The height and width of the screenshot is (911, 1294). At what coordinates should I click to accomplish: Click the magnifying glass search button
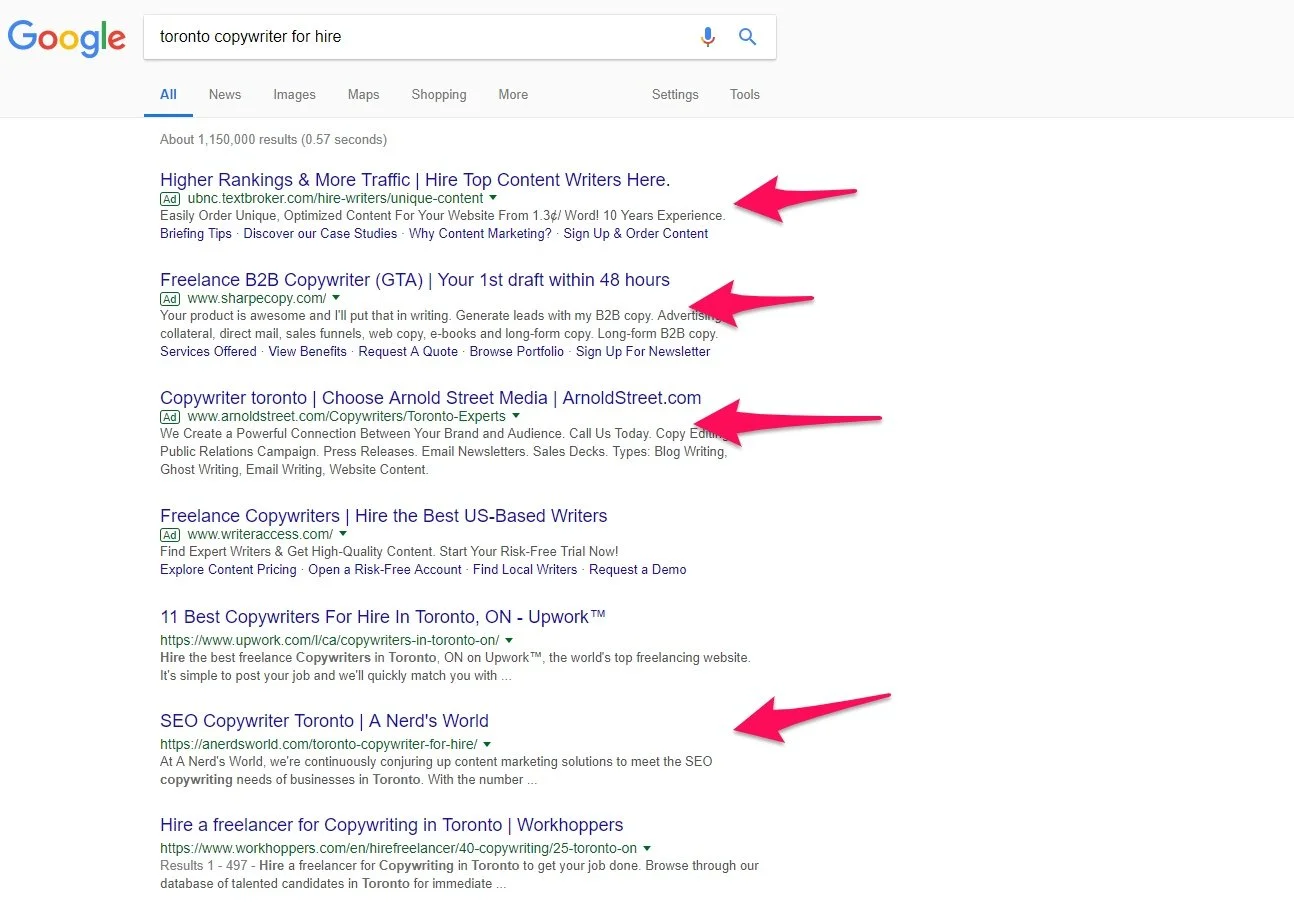click(747, 37)
